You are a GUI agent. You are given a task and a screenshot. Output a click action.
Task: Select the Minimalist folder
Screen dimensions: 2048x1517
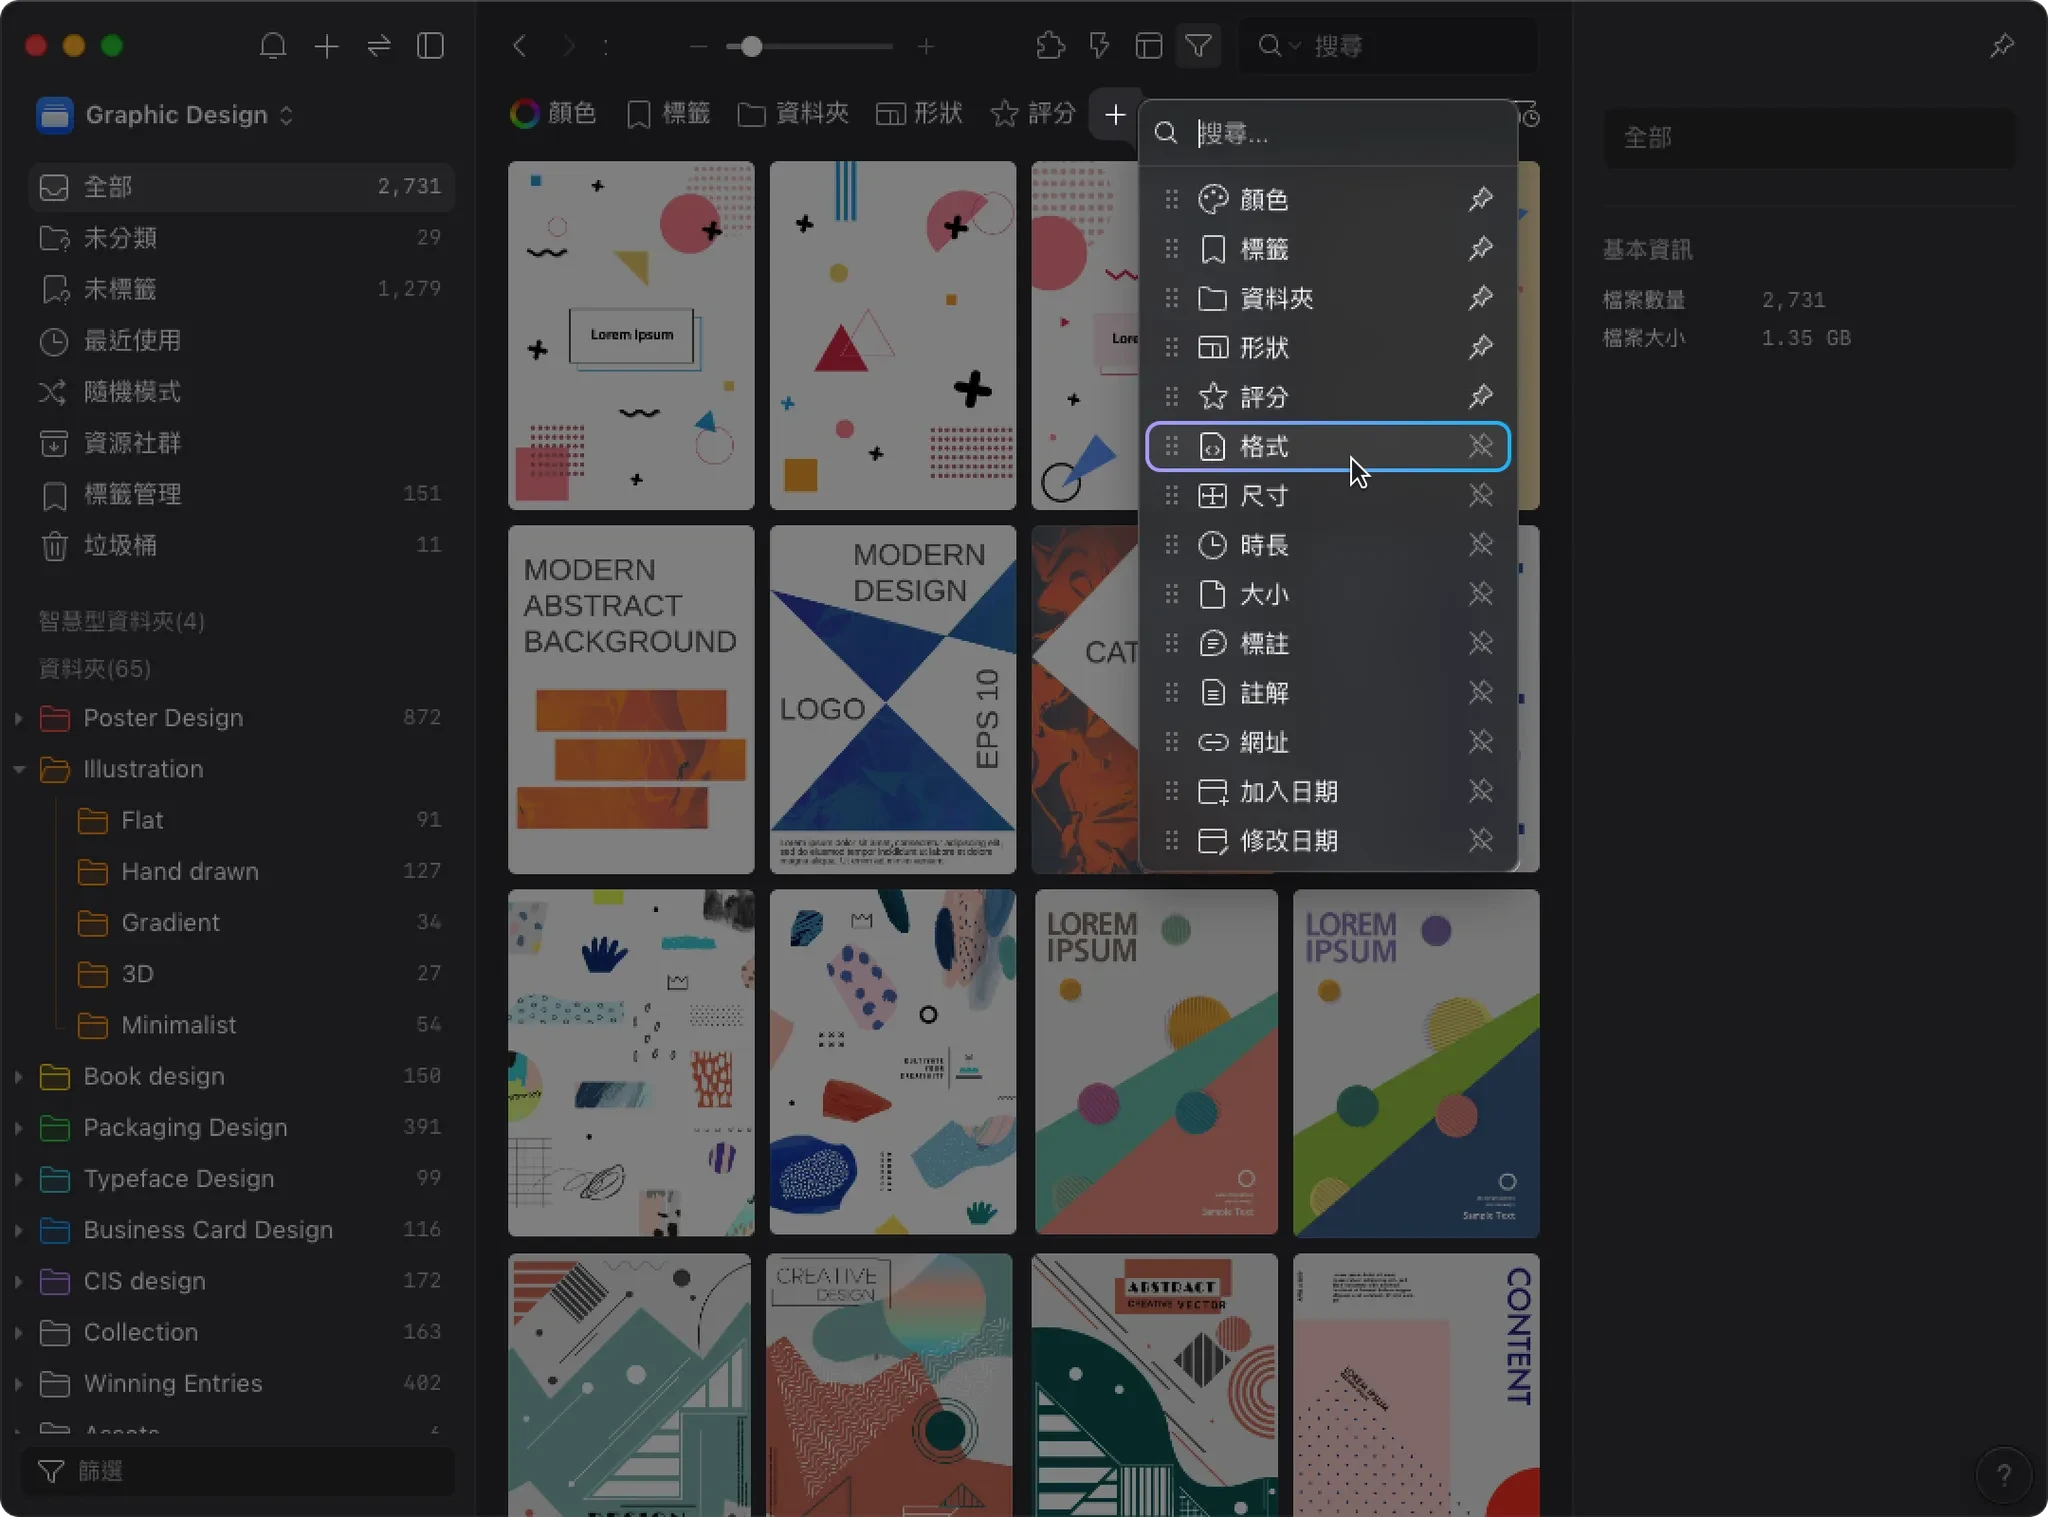coord(241,1025)
